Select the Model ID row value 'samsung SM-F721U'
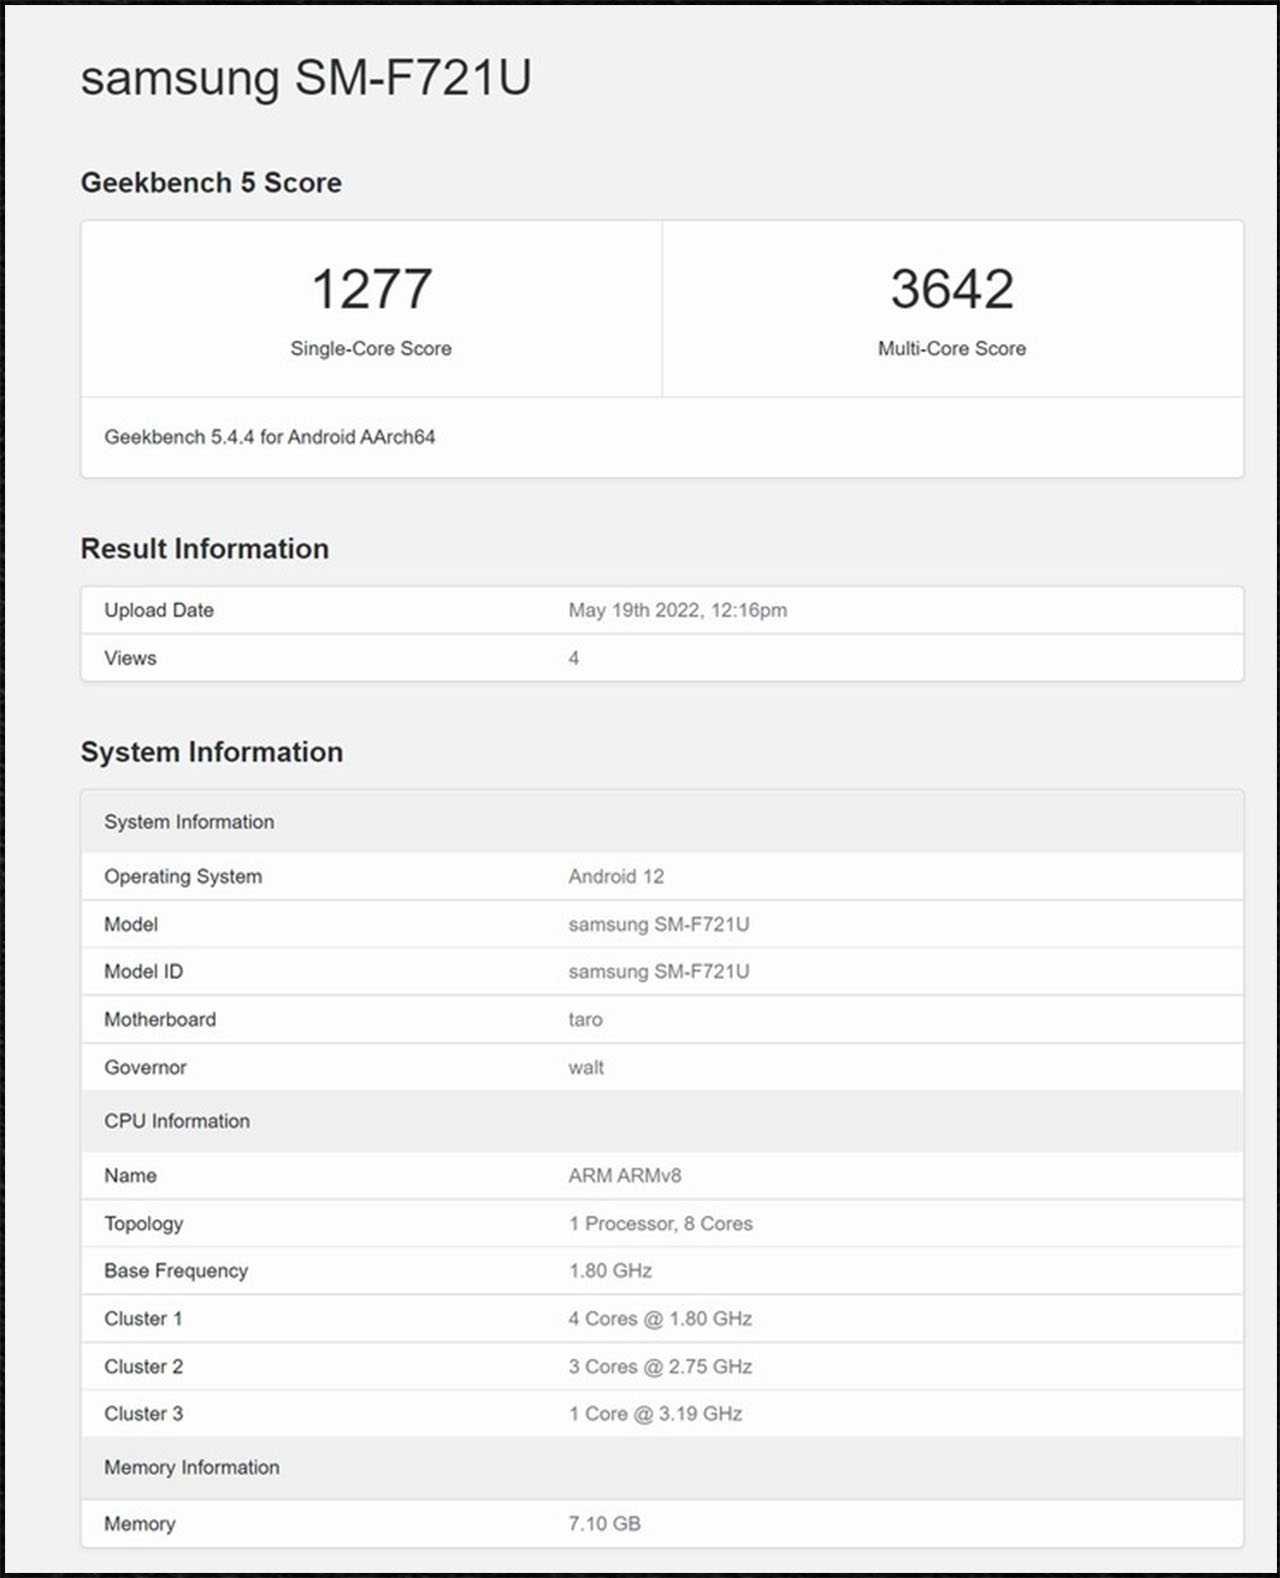Screen dimensions: 1280x1578 (659, 971)
